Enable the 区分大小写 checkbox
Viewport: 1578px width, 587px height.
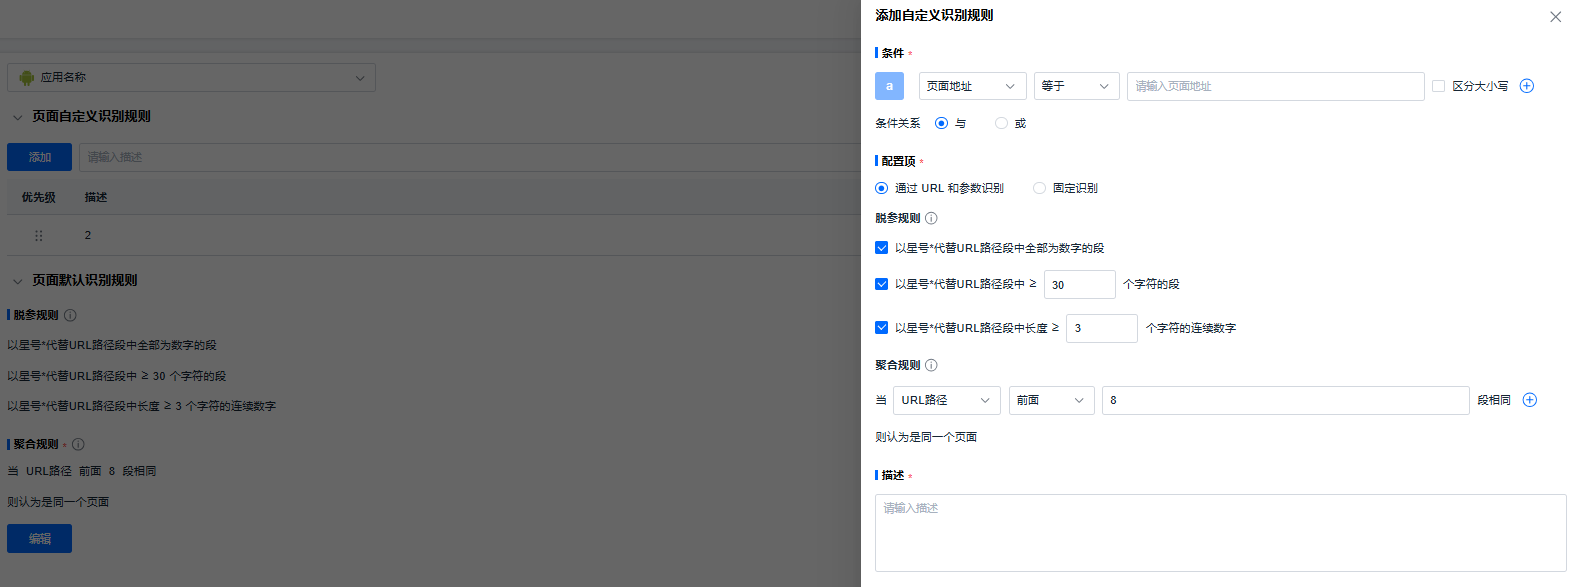(1438, 86)
